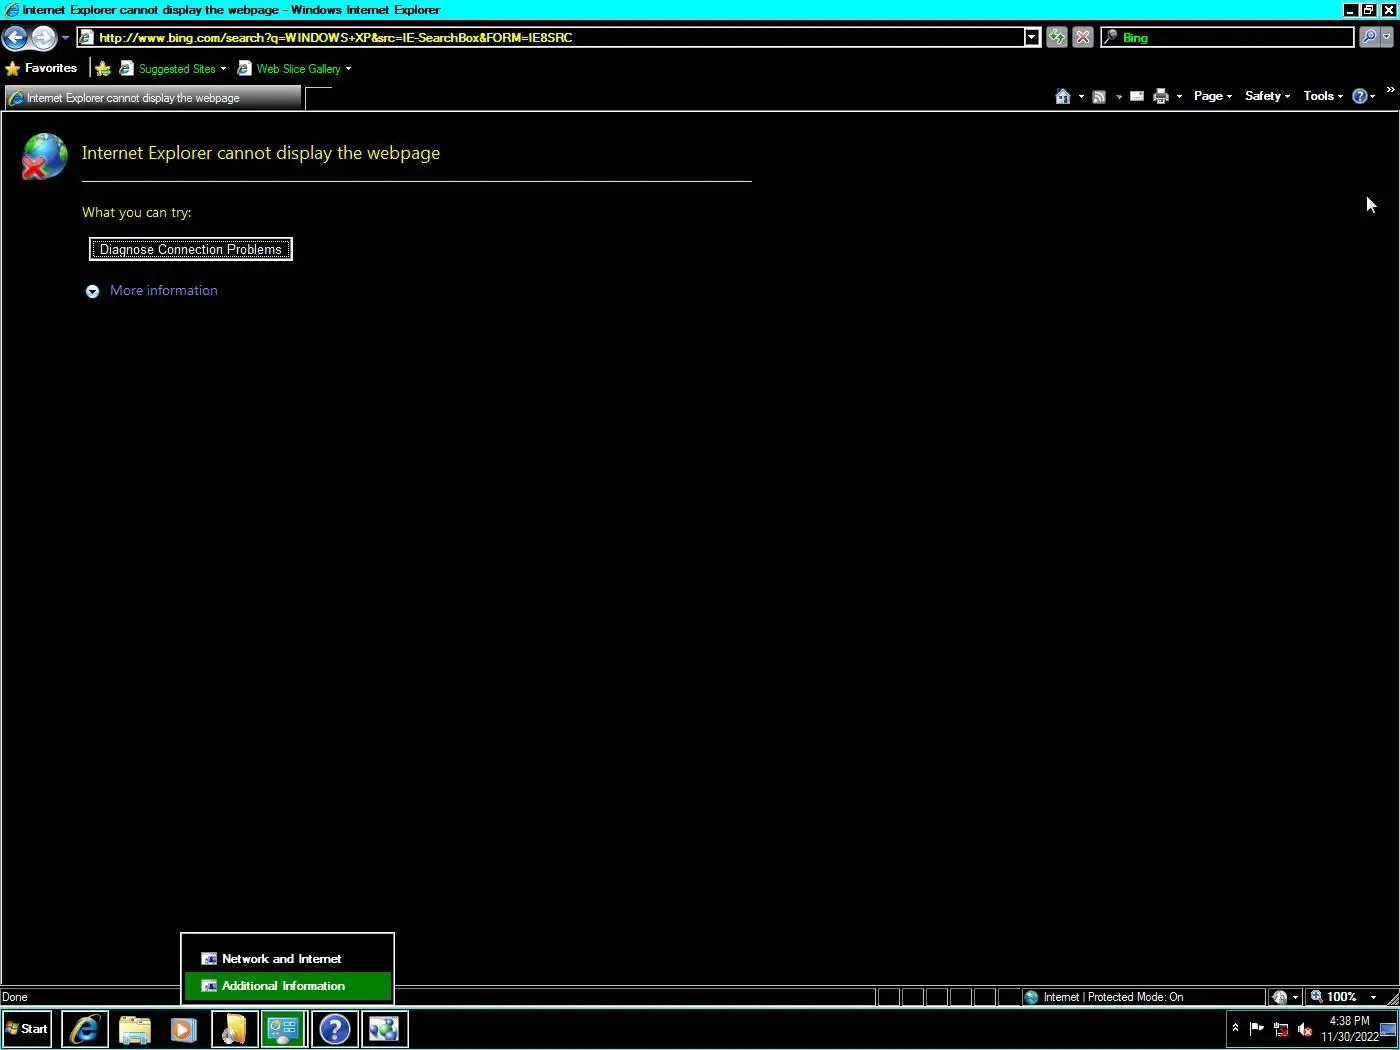The height and width of the screenshot is (1050, 1400).
Task: Open the Favorites center
Action: pyautogui.click(x=41, y=68)
